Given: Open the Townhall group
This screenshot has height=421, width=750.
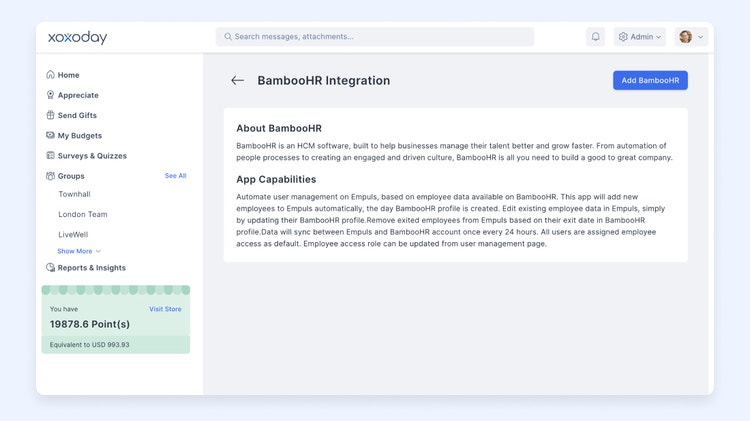Looking at the screenshot, I should click(74, 194).
